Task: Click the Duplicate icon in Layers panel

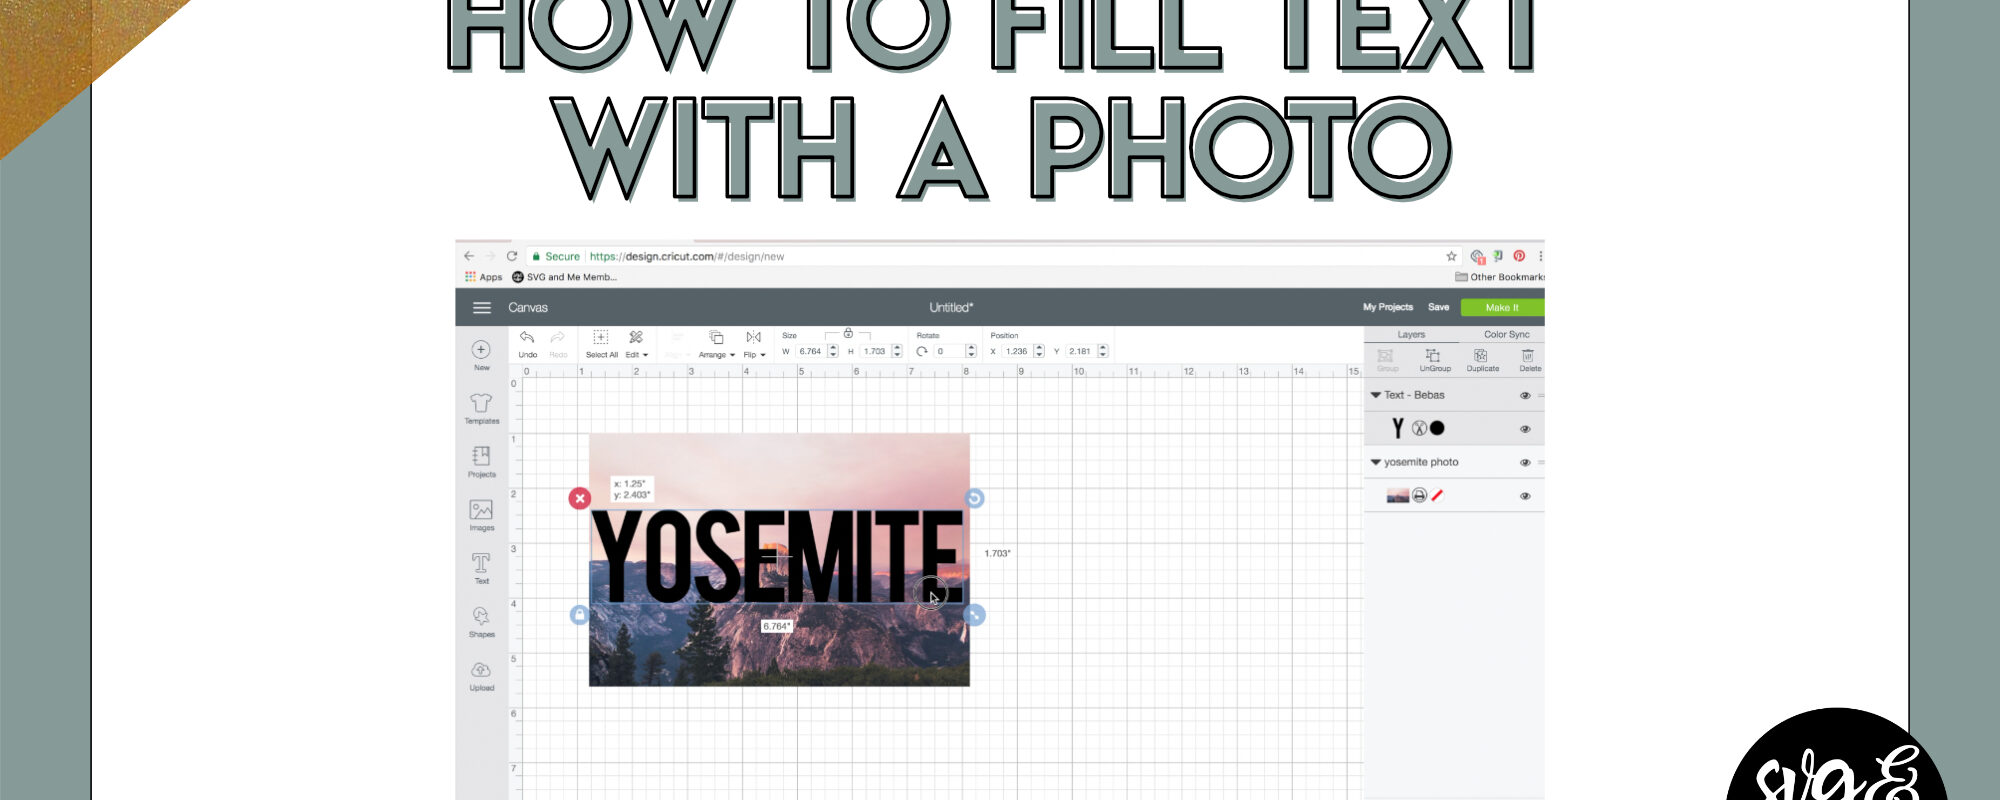Action: click(x=1481, y=356)
